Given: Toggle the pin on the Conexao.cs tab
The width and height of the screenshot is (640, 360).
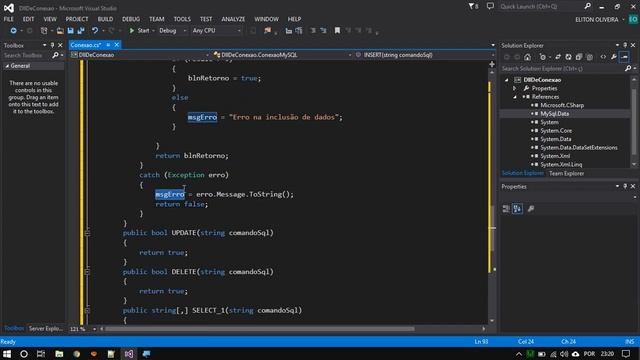Looking at the screenshot, I should 108,45.
